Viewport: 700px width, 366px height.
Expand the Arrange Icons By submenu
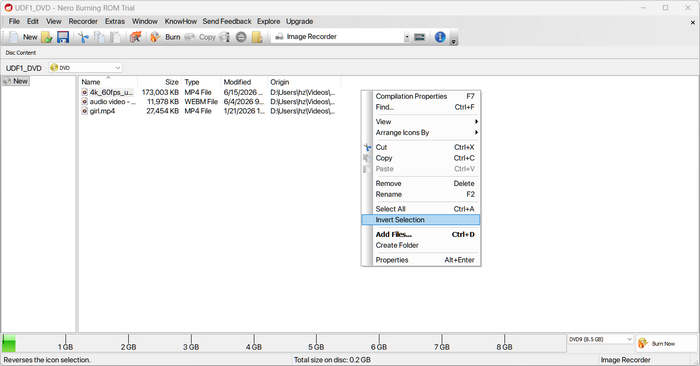[476, 133]
